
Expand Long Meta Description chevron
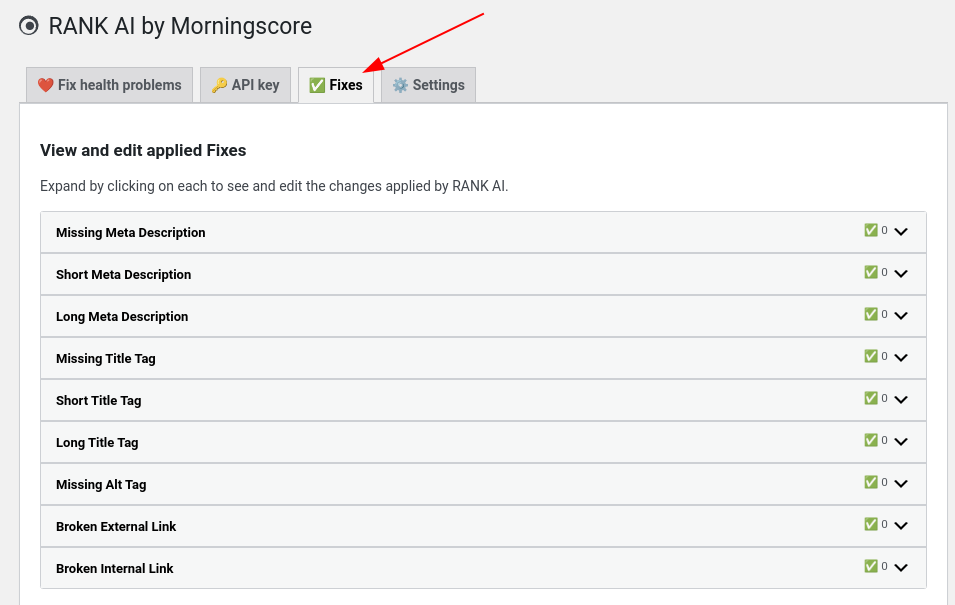pos(901,316)
